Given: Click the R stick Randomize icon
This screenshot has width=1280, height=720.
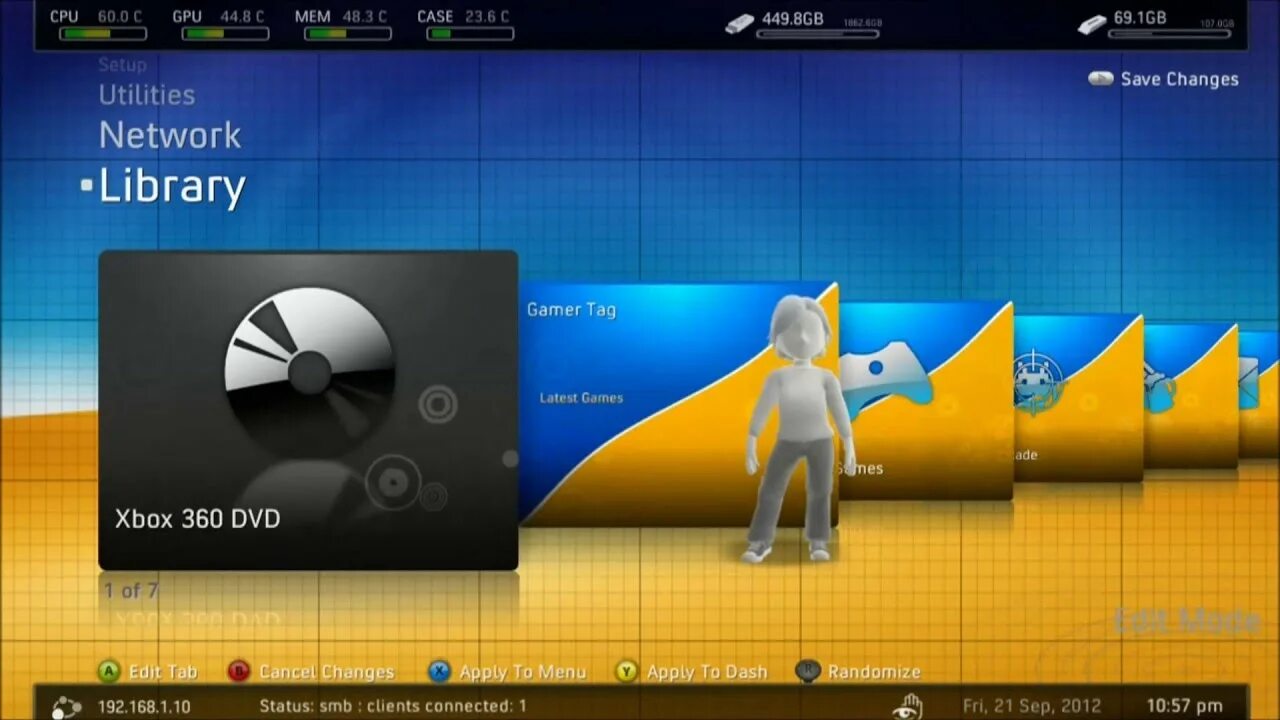Looking at the screenshot, I should point(807,671).
